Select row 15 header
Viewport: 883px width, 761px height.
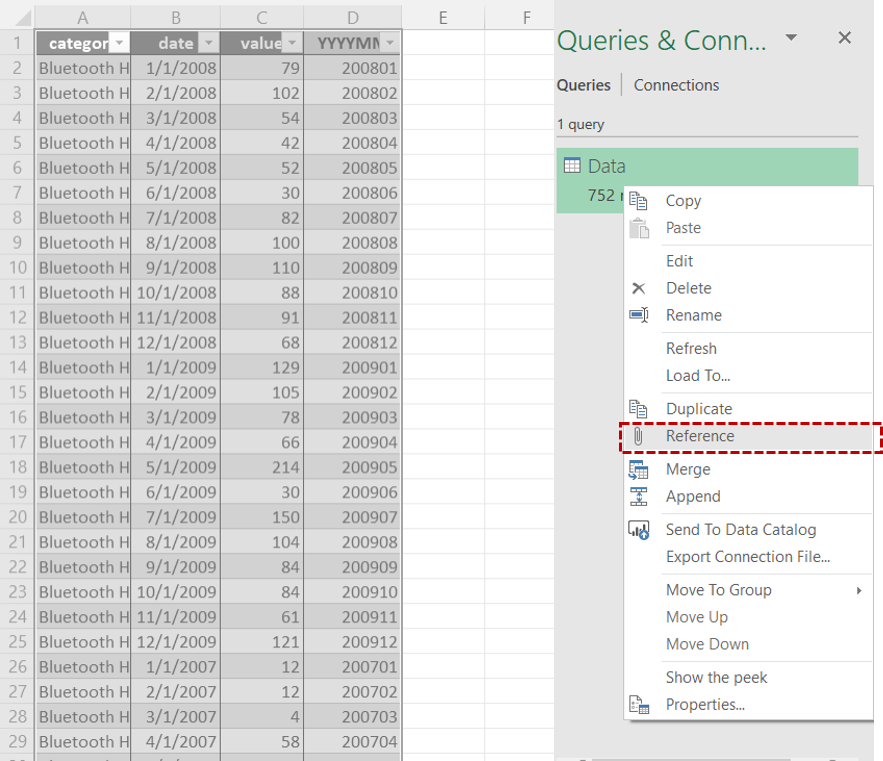(17, 392)
